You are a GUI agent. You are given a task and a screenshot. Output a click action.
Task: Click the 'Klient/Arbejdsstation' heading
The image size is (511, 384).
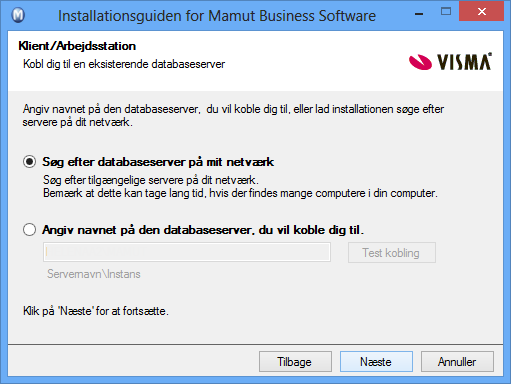(77, 46)
